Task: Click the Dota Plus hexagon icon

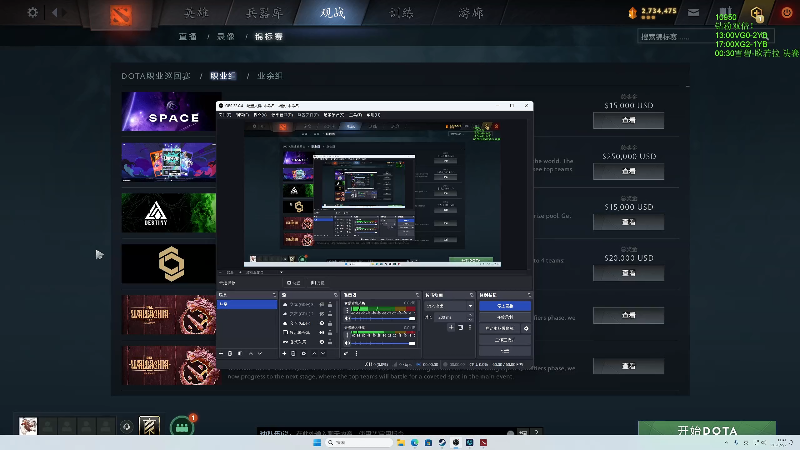Action: point(757,13)
